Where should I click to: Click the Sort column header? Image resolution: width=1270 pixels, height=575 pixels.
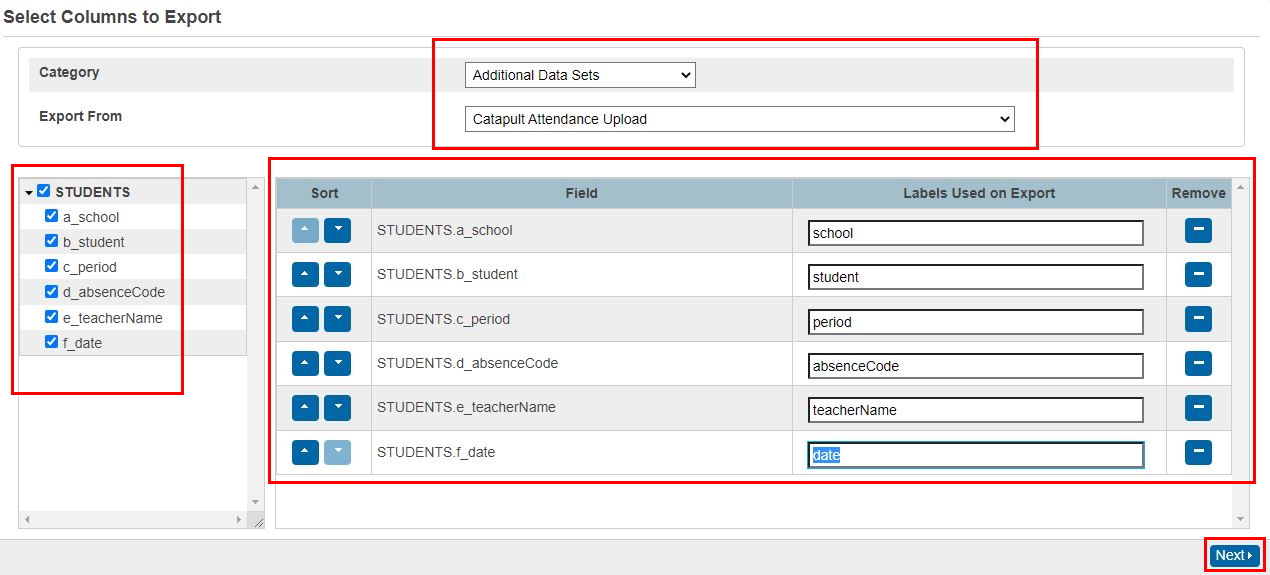pos(324,193)
